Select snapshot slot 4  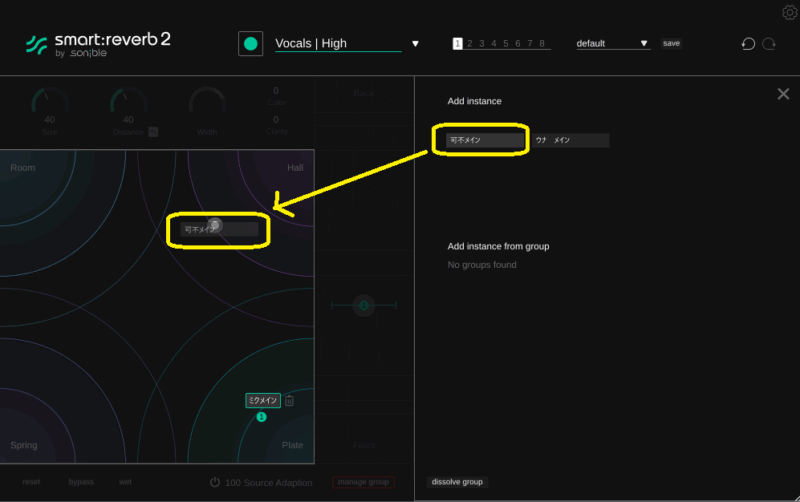coord(494,44)
